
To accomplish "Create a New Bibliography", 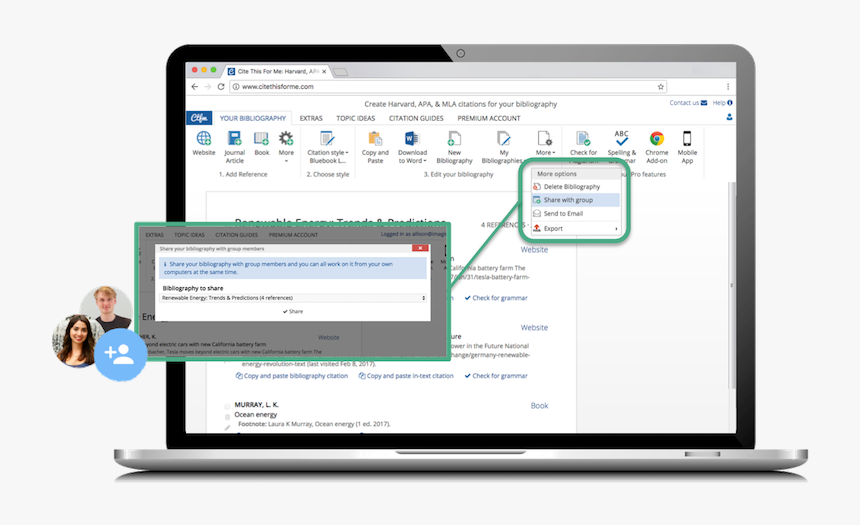I will [x=454, y=147].
